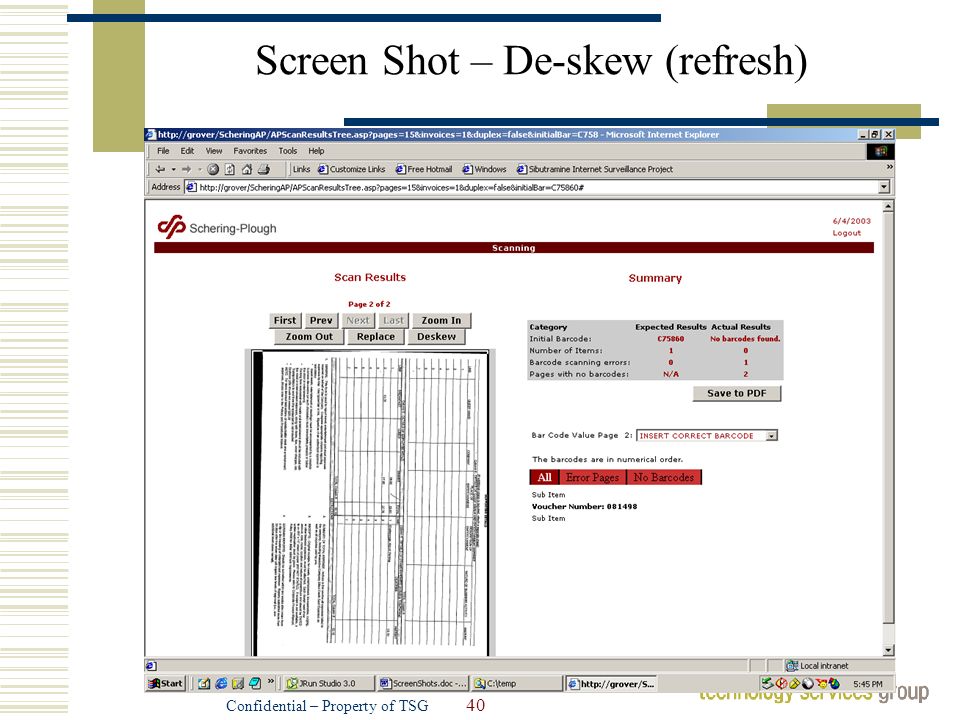
Task: Click the Deskew button
Action: tap(437, 337)
